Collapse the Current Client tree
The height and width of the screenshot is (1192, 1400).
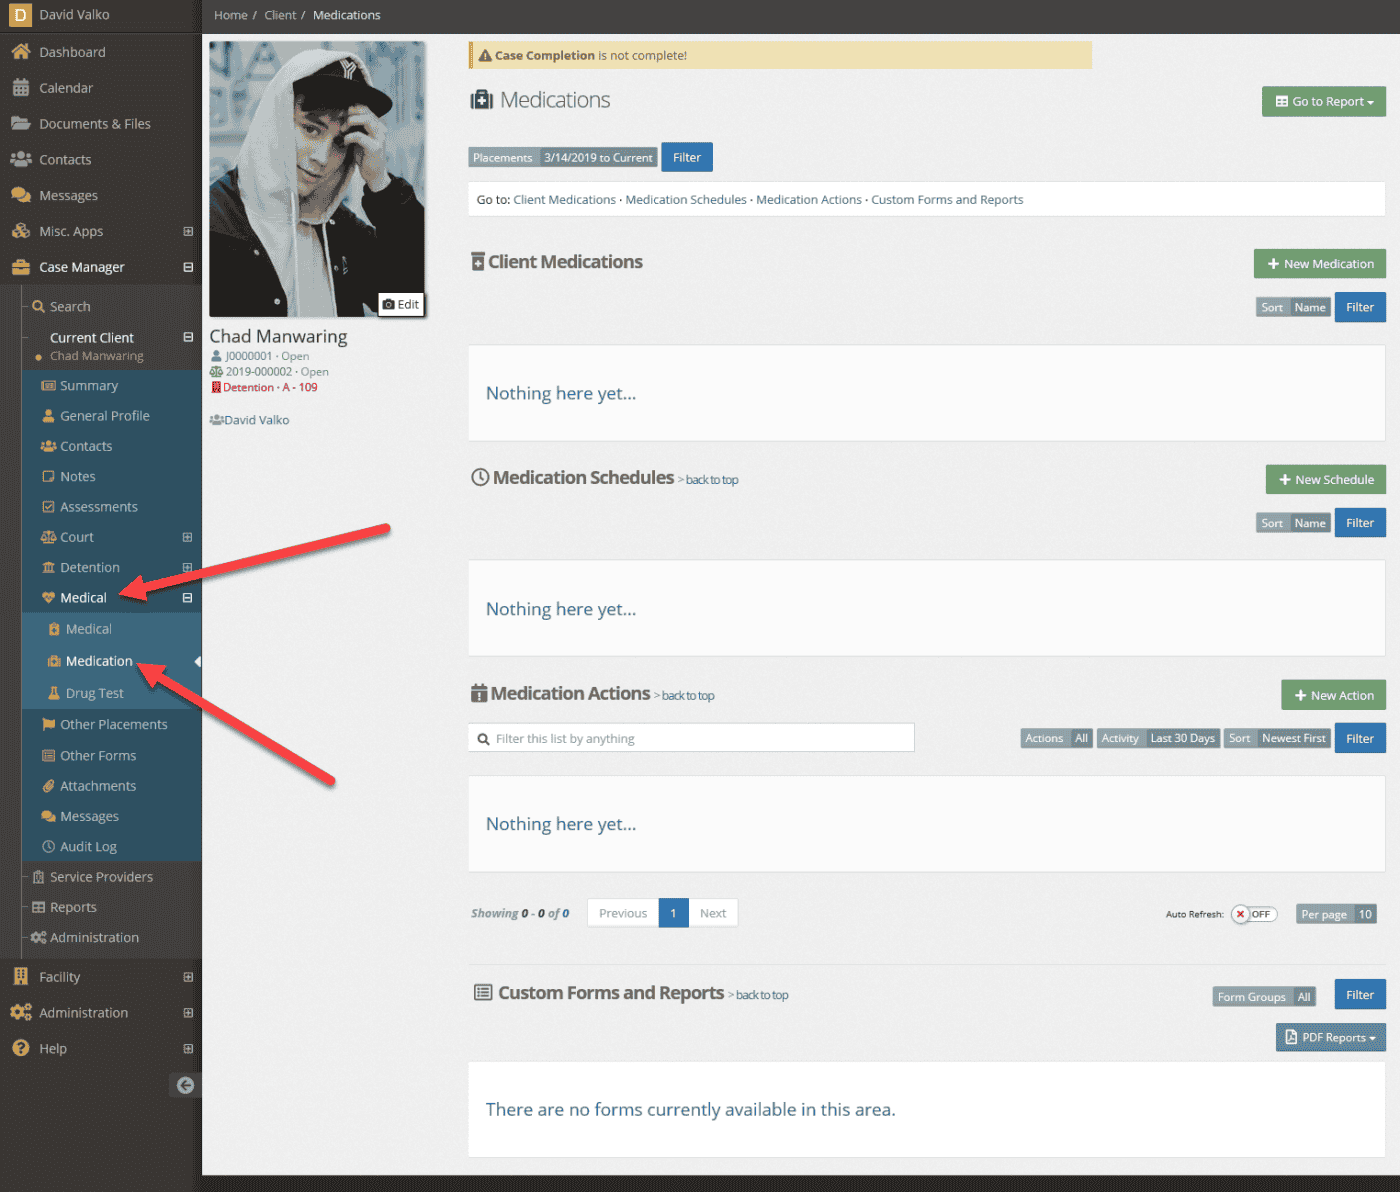pos(188,337)
